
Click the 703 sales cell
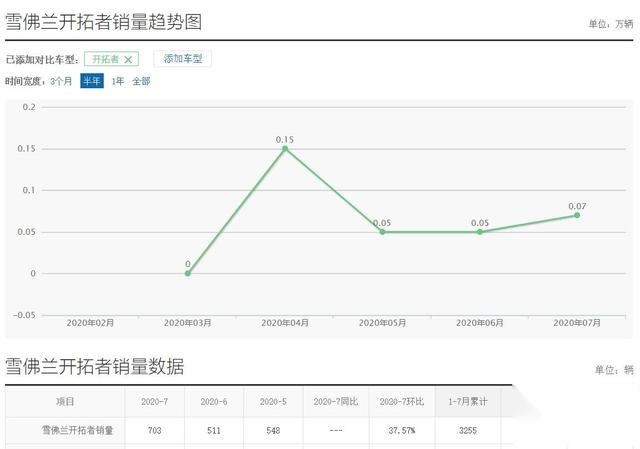click(154, 431)
